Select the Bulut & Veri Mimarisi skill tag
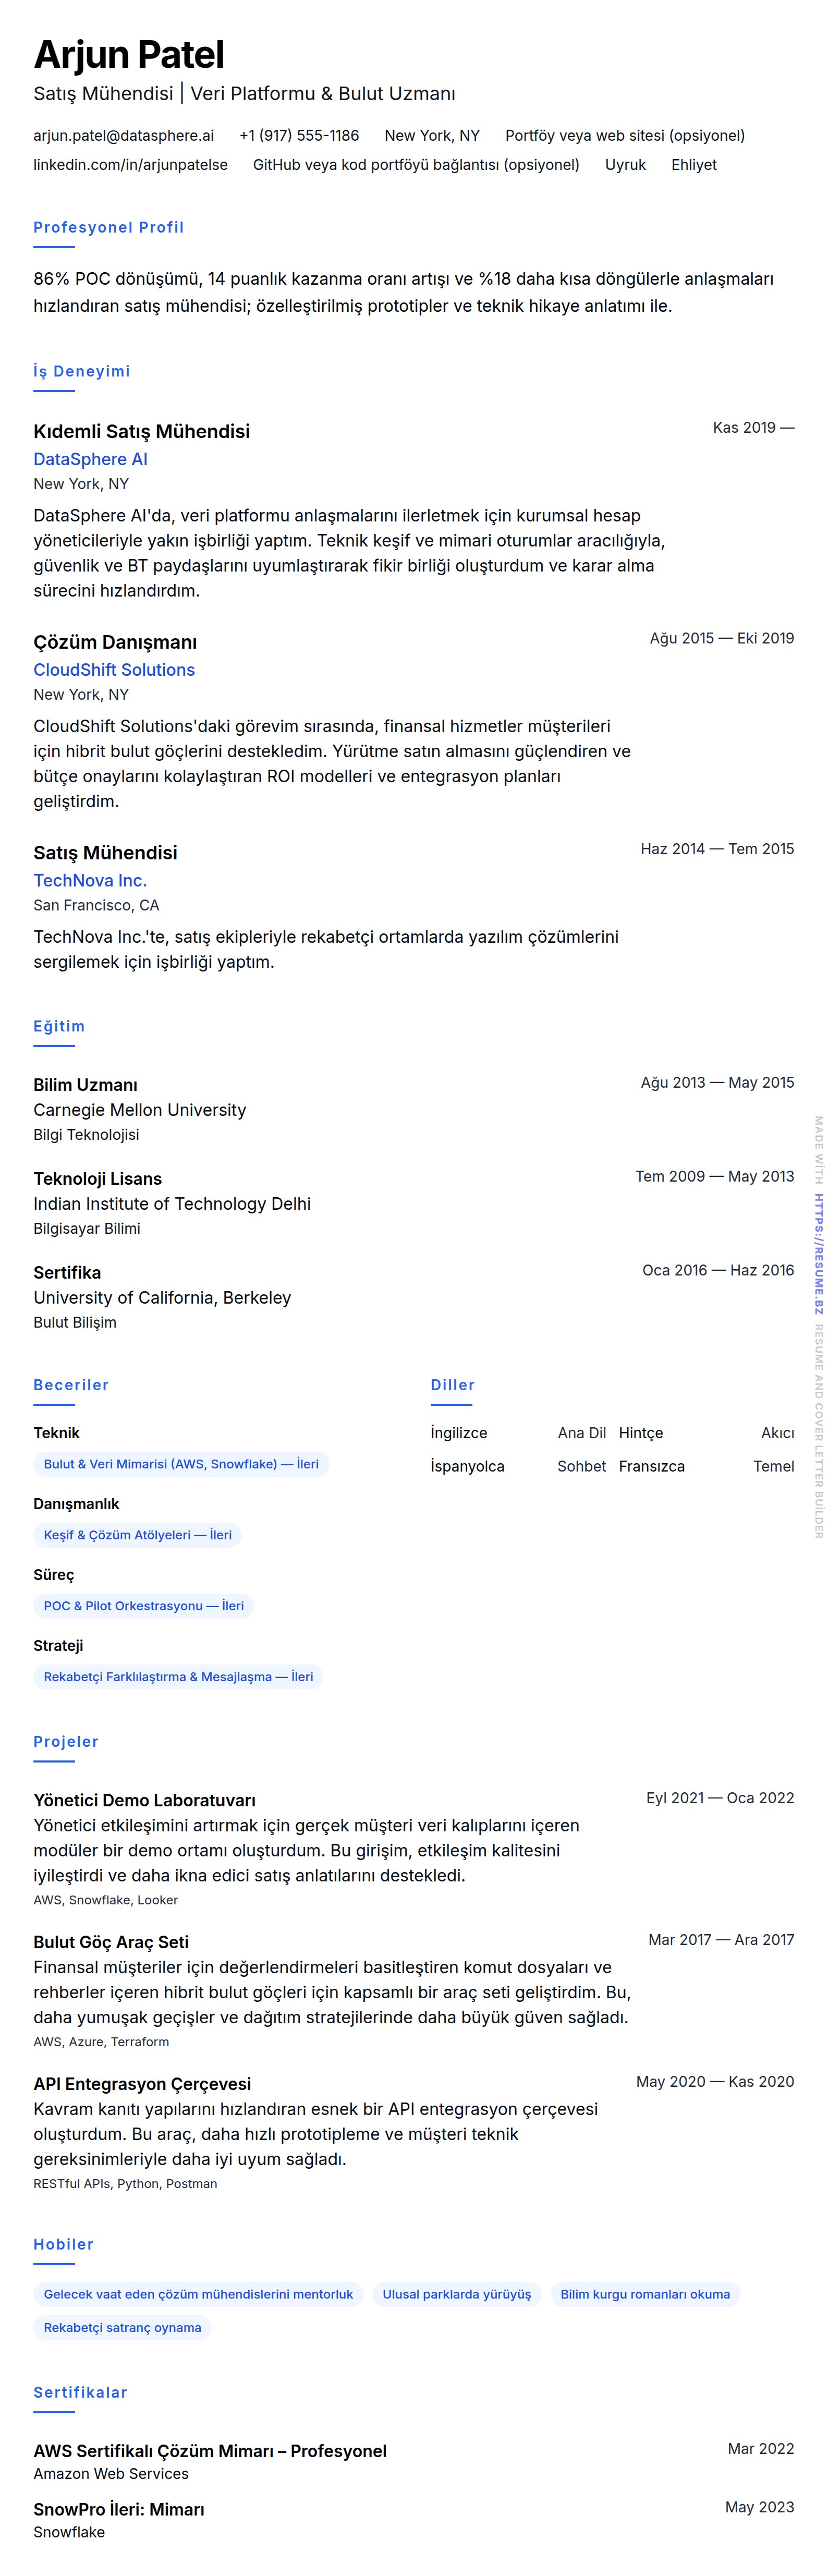Screen dimensions: 828x2576 point(181,1464)
